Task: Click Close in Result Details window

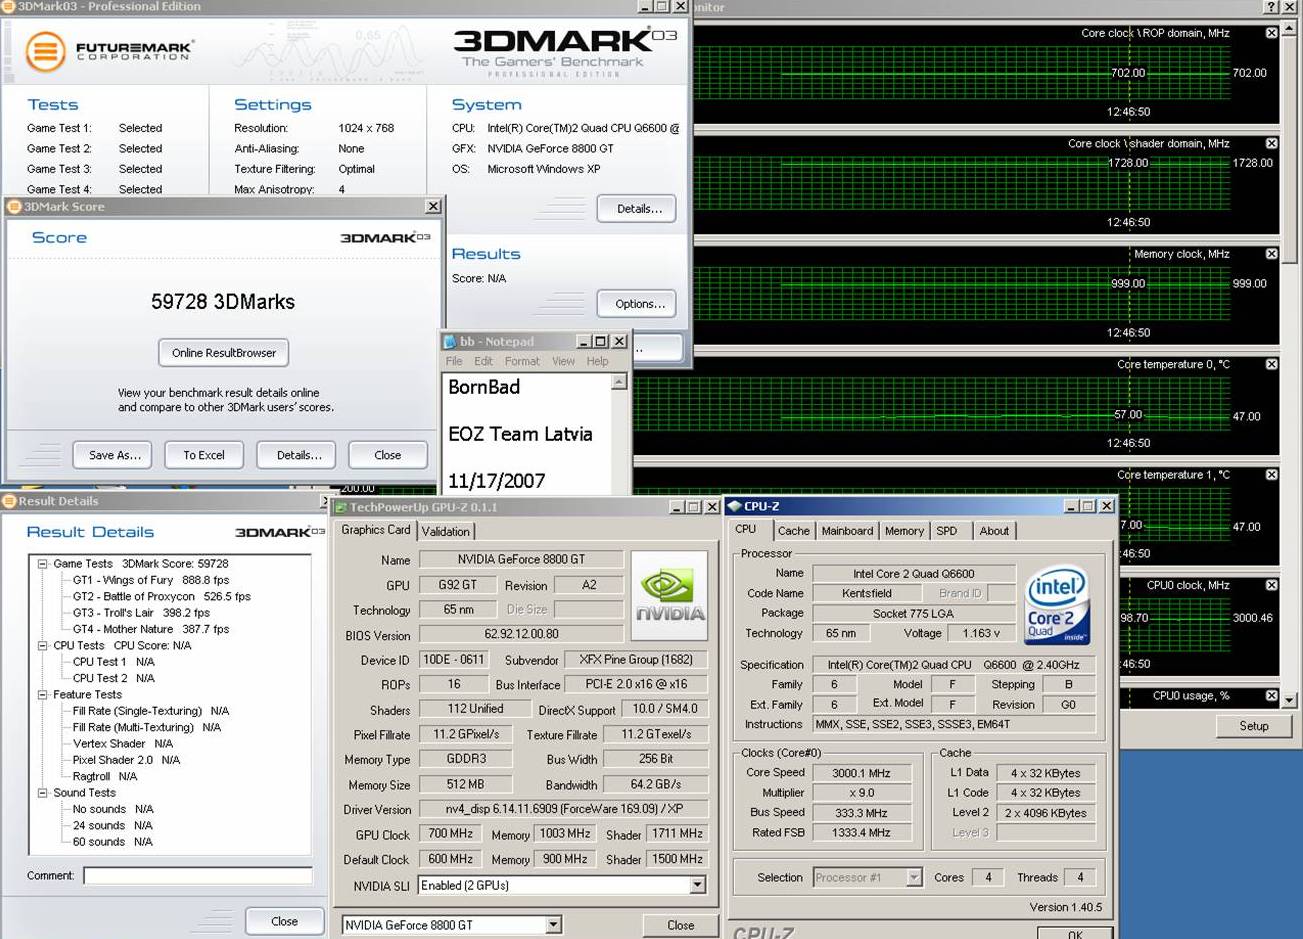Action: [x=285, y=922]
